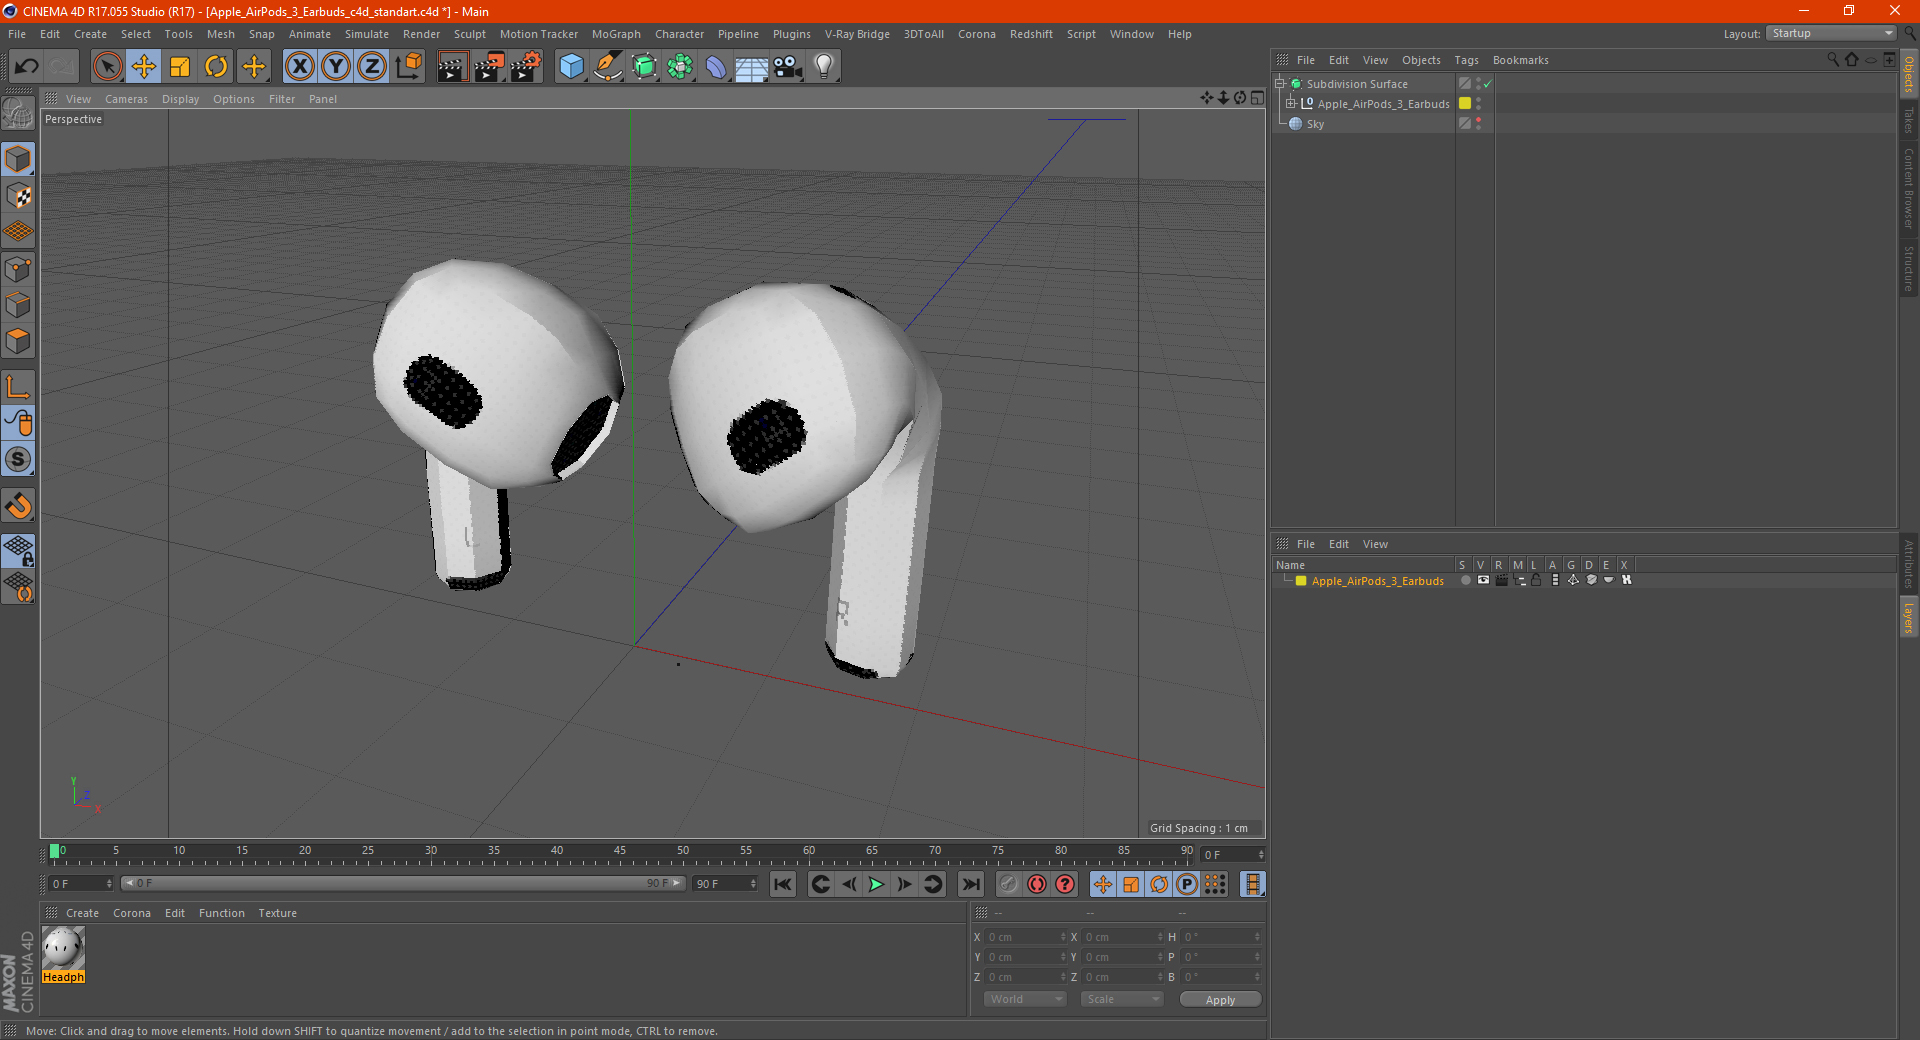This screenshot has height=1040, width=1920.
Task: Render the active view
Action: [452, 67]
